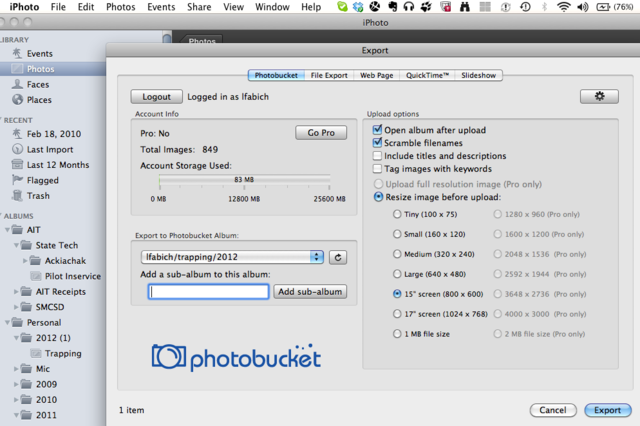Open the lfabich/trapping/2012 album dropdown
The height and width of the screenshot is (426, 640).
(233, 257)
